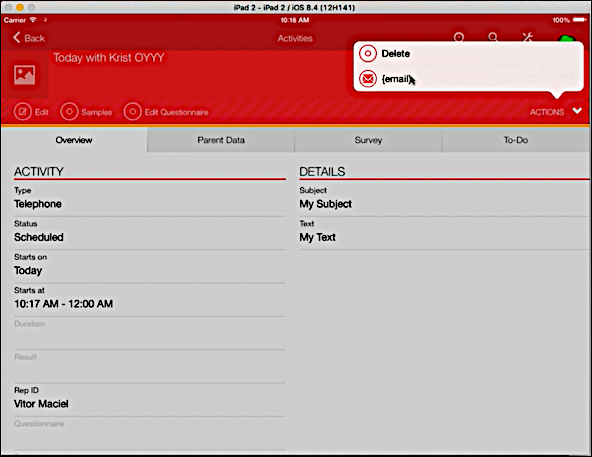Click the circular target icon in header
Image resolution: width=592 pixels, height=457 pixels.
click(x=459, y=37)
